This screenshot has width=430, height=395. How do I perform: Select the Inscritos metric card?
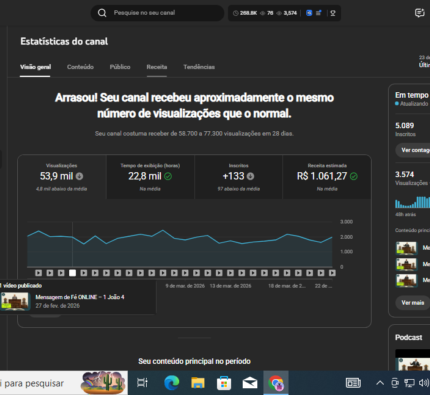(238, 177)
